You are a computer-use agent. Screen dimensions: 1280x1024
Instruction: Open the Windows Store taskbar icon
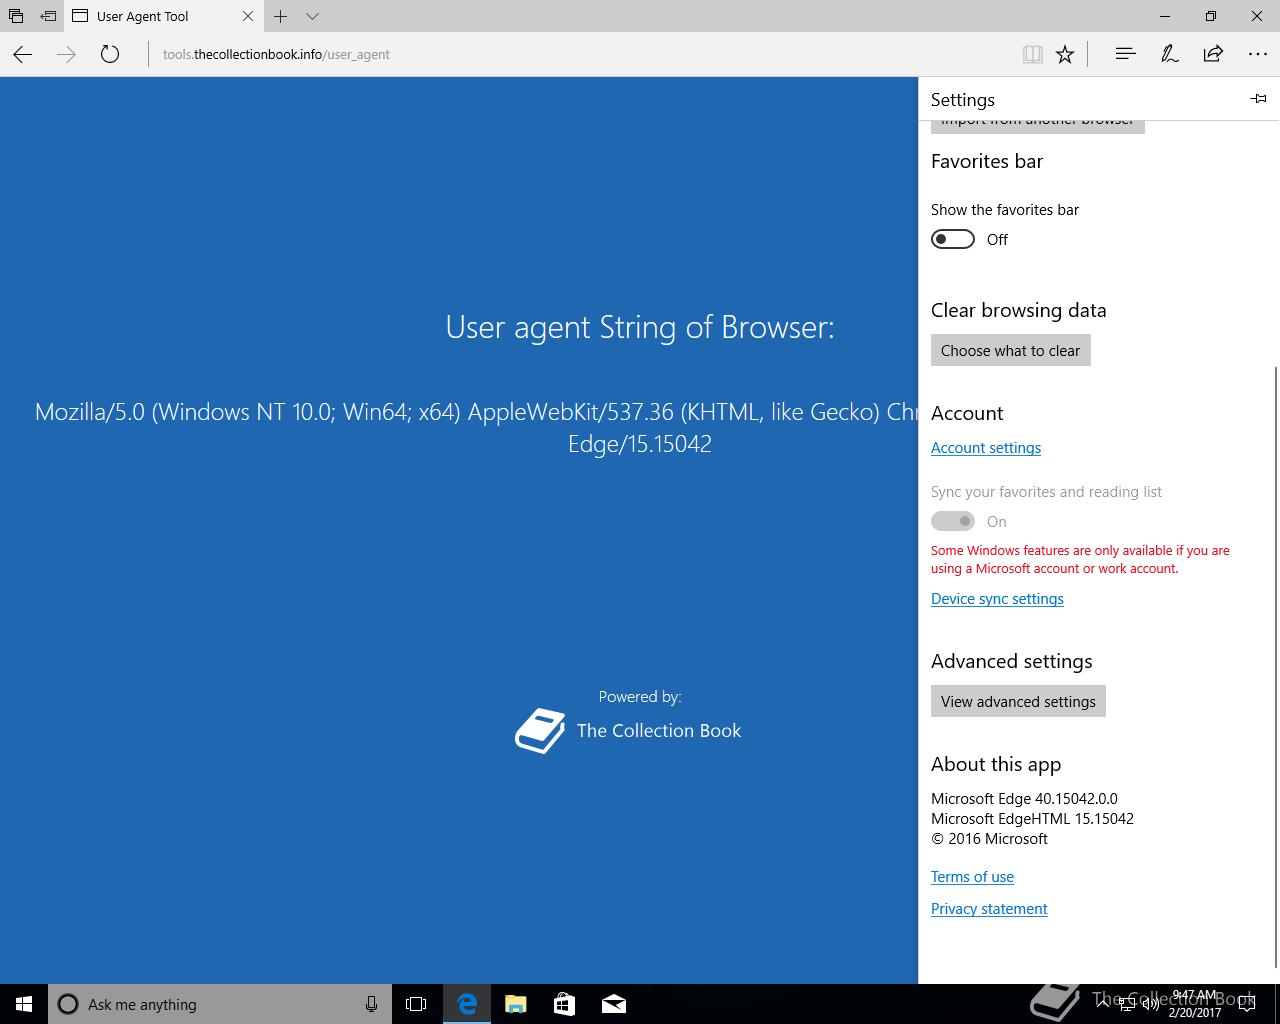pos(565,1004)
